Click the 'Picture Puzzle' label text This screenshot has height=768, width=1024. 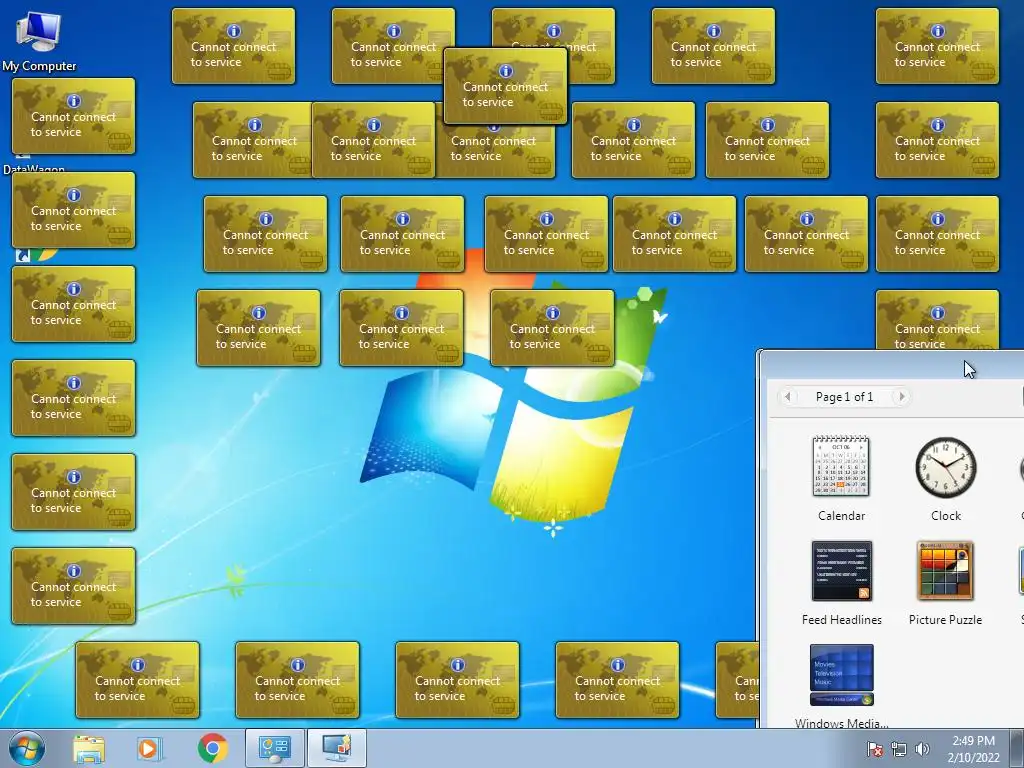945,620
